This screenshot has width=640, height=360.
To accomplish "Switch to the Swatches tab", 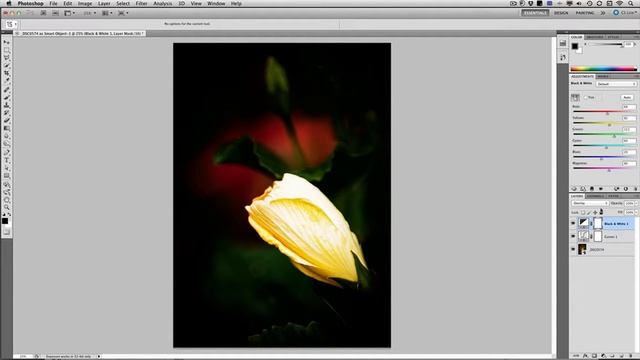I will pyautogui.click(x=594, y=37).
